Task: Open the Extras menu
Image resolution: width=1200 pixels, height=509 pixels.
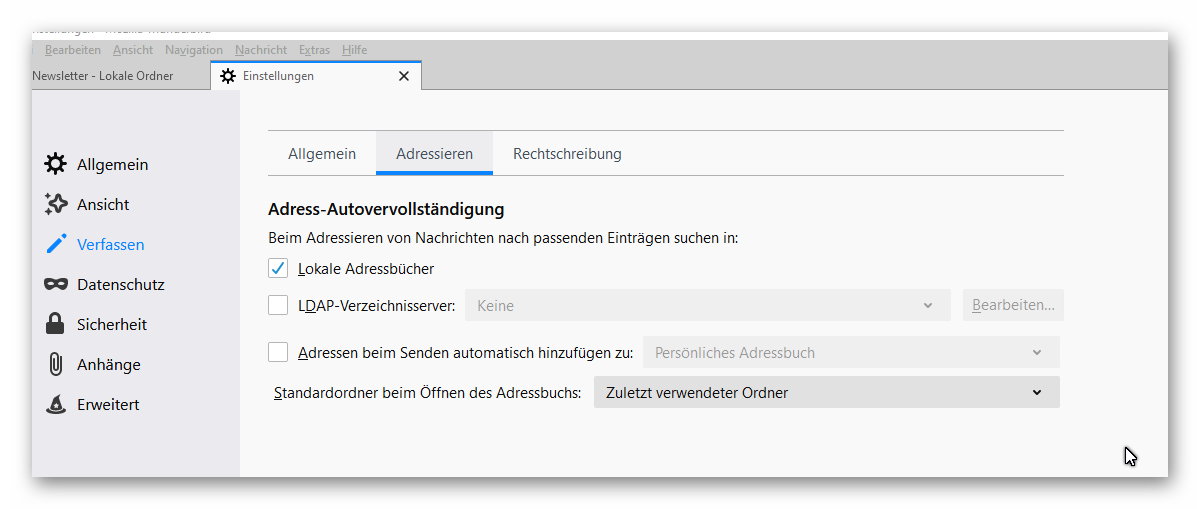Action: tap(314, 50)
